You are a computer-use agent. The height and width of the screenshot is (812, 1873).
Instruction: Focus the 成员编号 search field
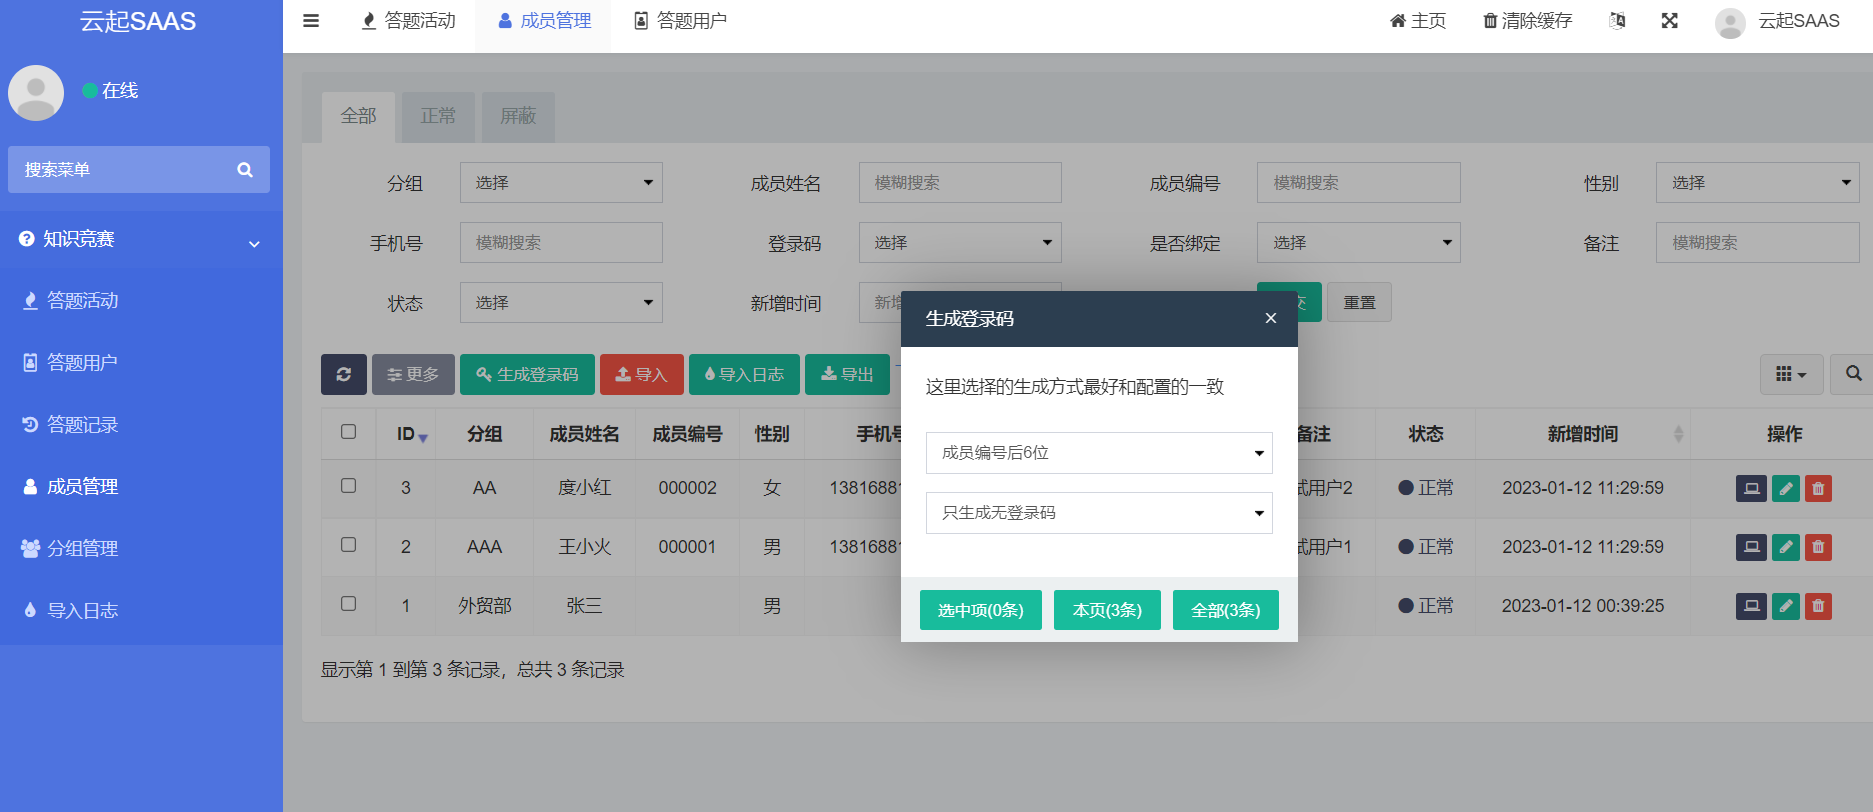[1358, 183]
